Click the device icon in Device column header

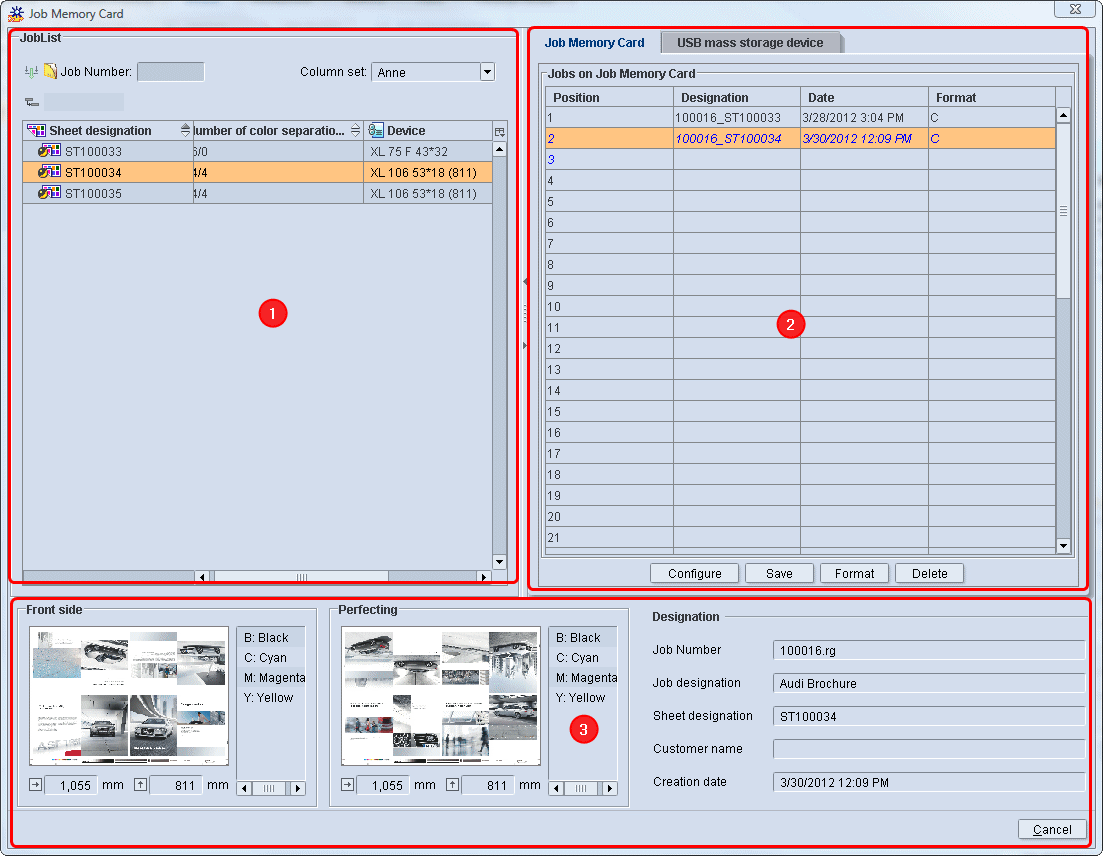[375, 130]
